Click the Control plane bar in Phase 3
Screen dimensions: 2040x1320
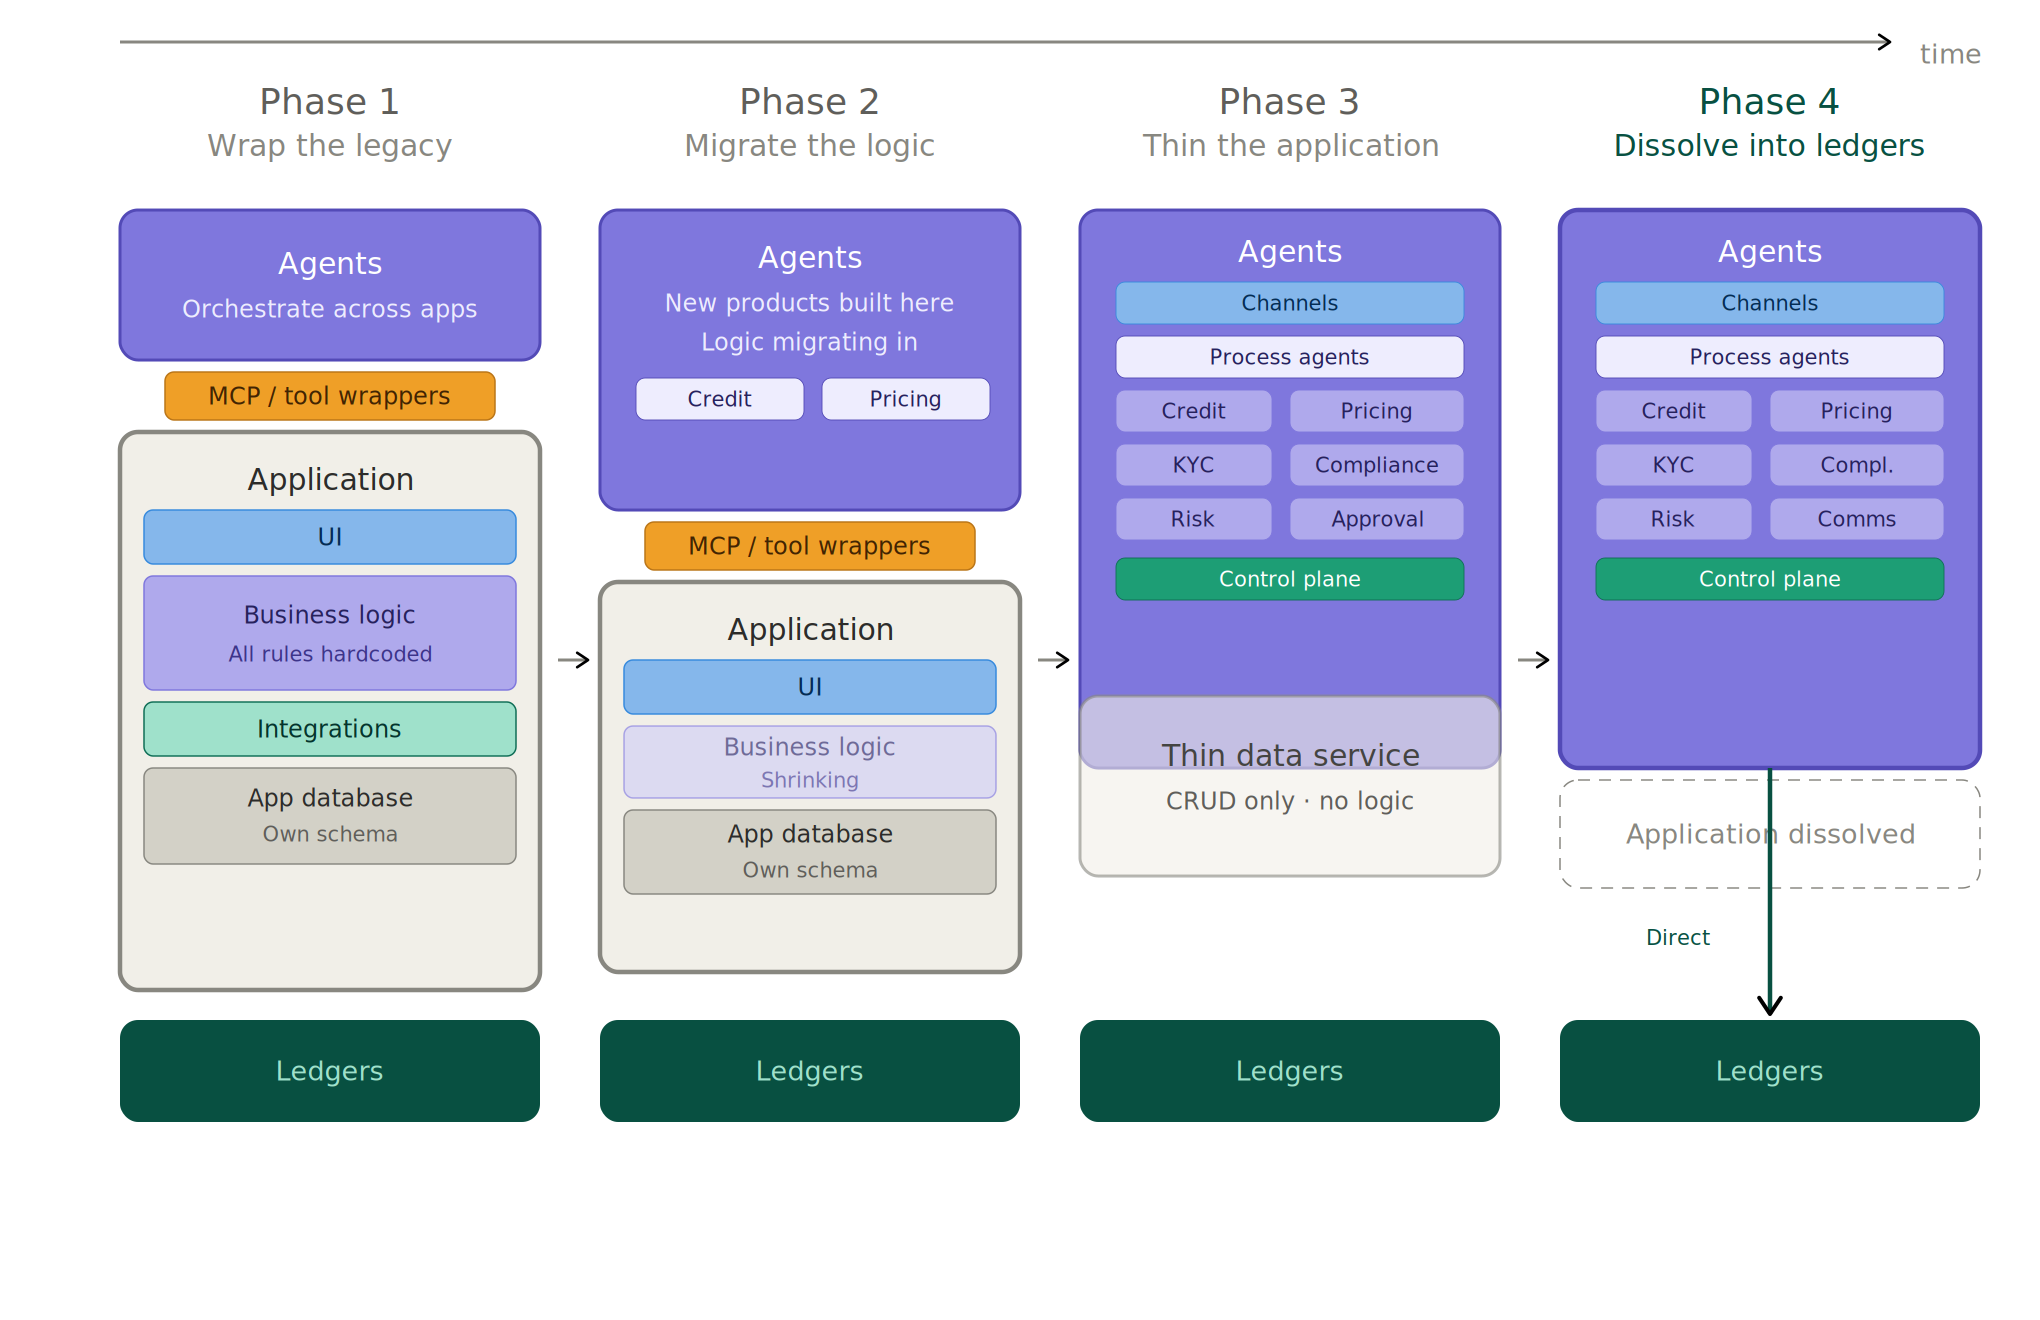[1290, 579]
